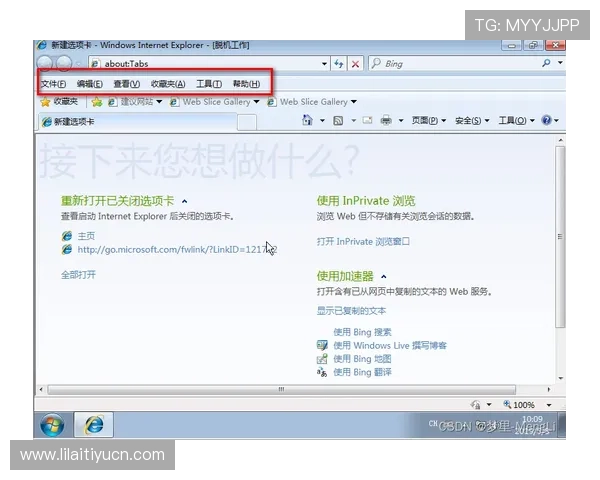
Task: Click 使用 Bing 翻译 accelerator
Action: (x=362, y=372)
